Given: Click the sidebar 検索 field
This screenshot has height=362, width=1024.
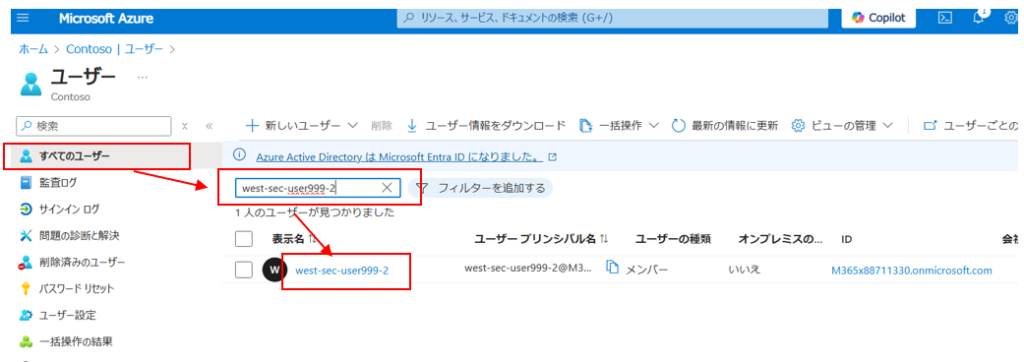Looking at the screenshot, I should (x=93, y=126).
